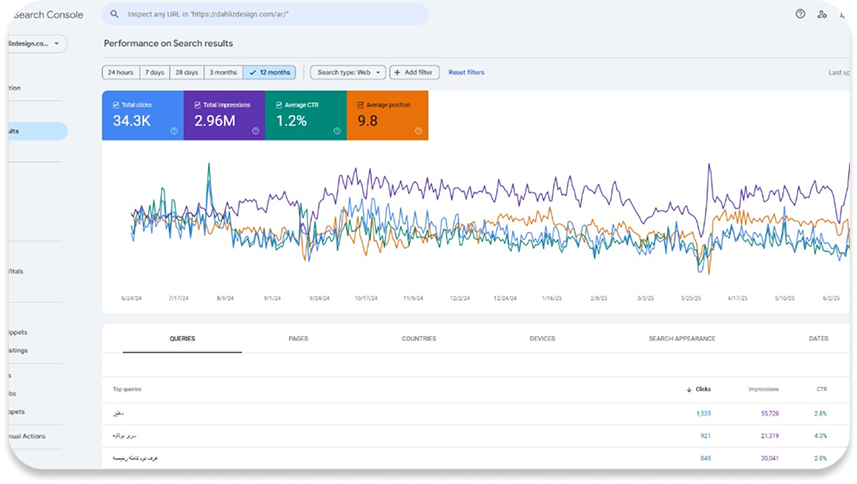Click help icon on Average position card
The height and width of the screenshot is (484, 857).
click(419, 131)
